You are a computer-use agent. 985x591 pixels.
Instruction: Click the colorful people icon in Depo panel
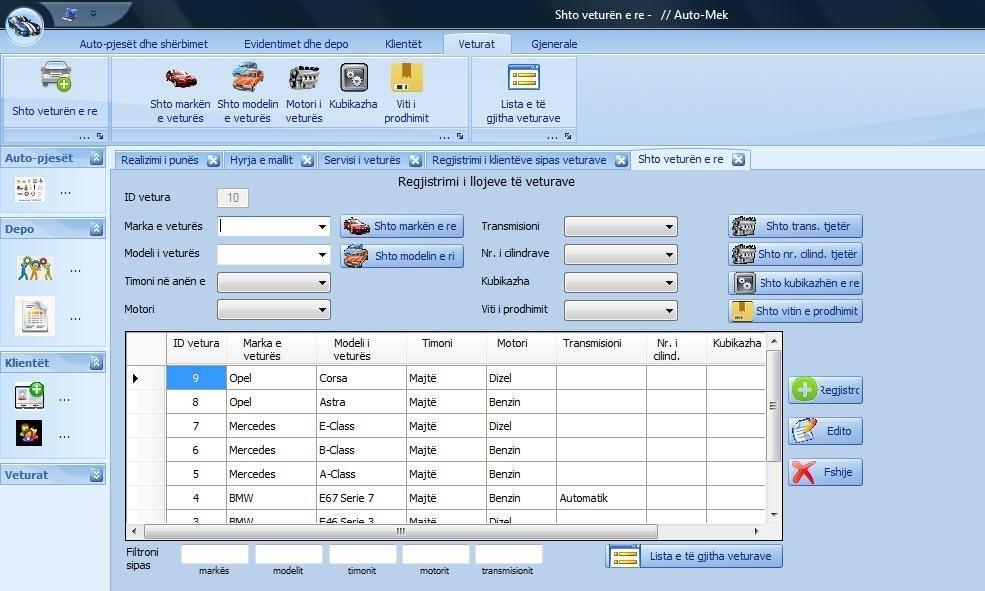pos(35,268)
